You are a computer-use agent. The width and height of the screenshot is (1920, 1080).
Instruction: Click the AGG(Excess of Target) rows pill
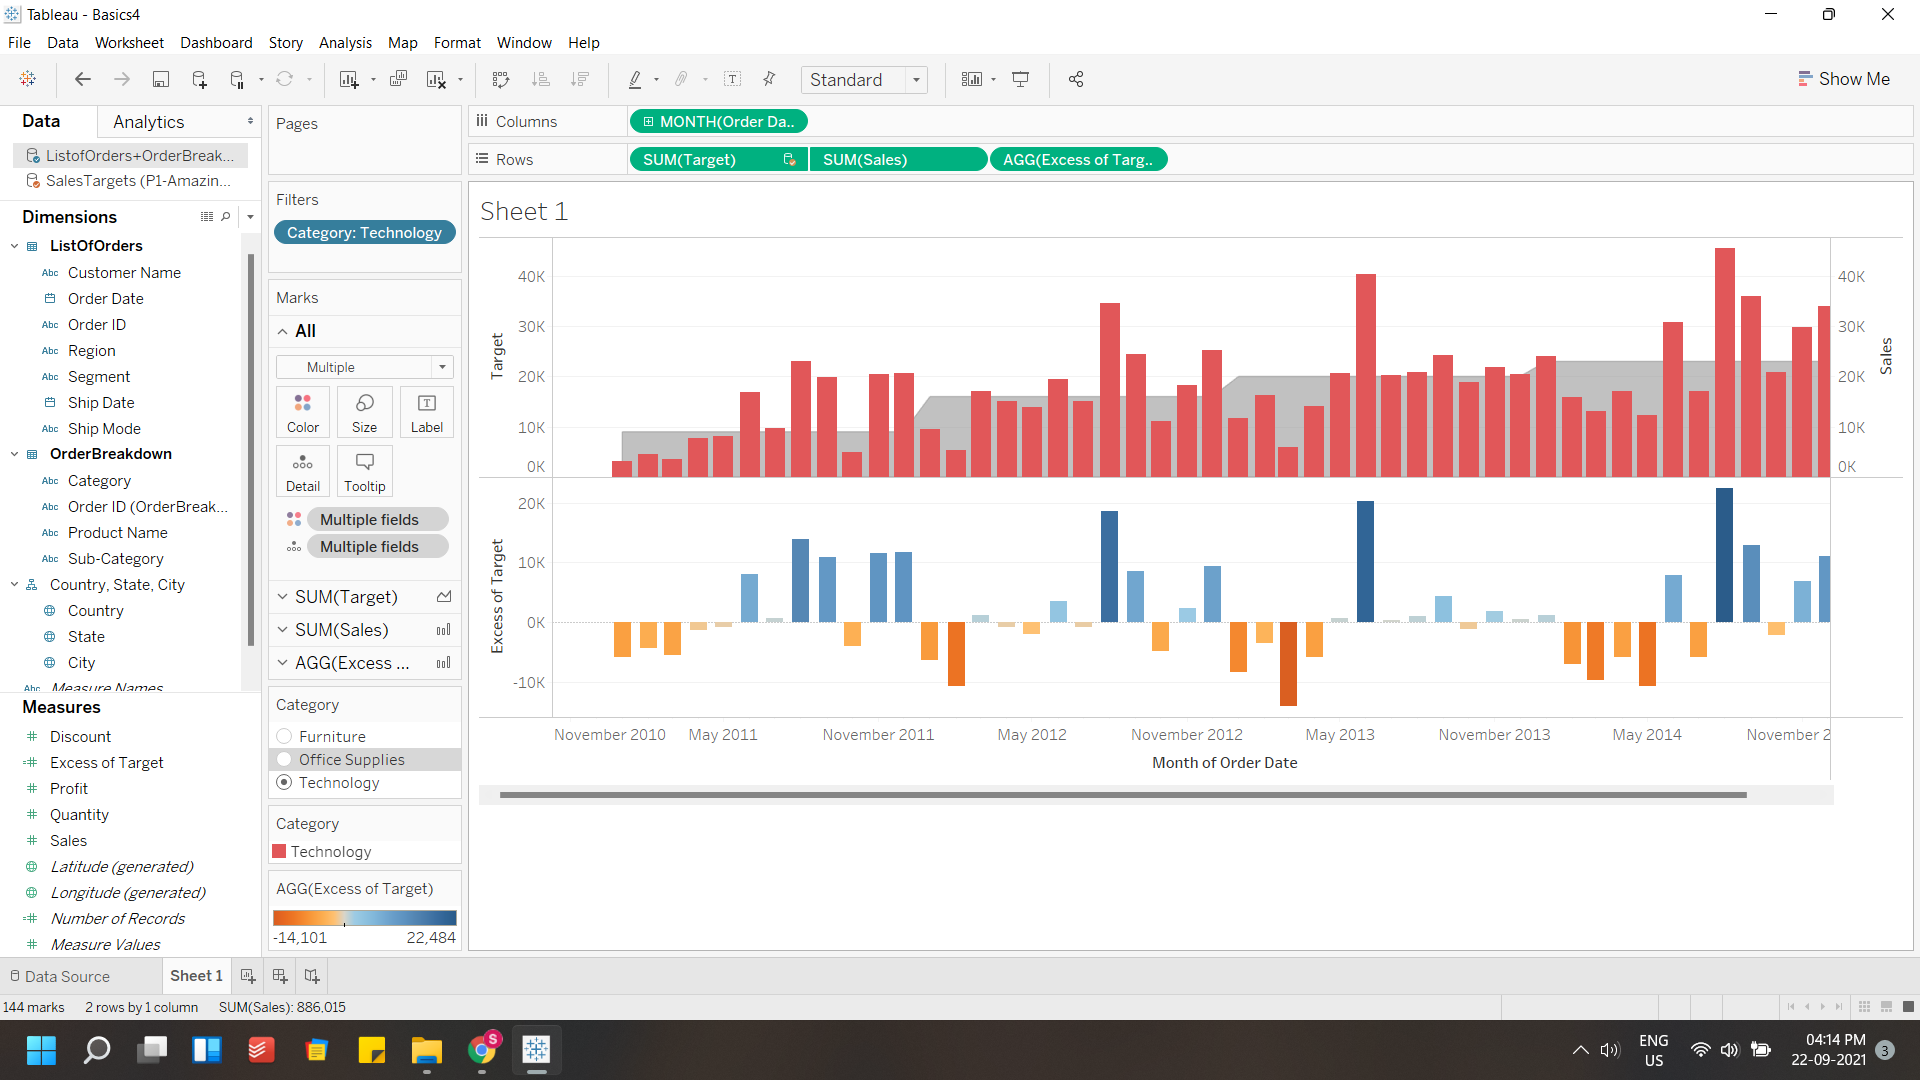[x=1078, y=160]
